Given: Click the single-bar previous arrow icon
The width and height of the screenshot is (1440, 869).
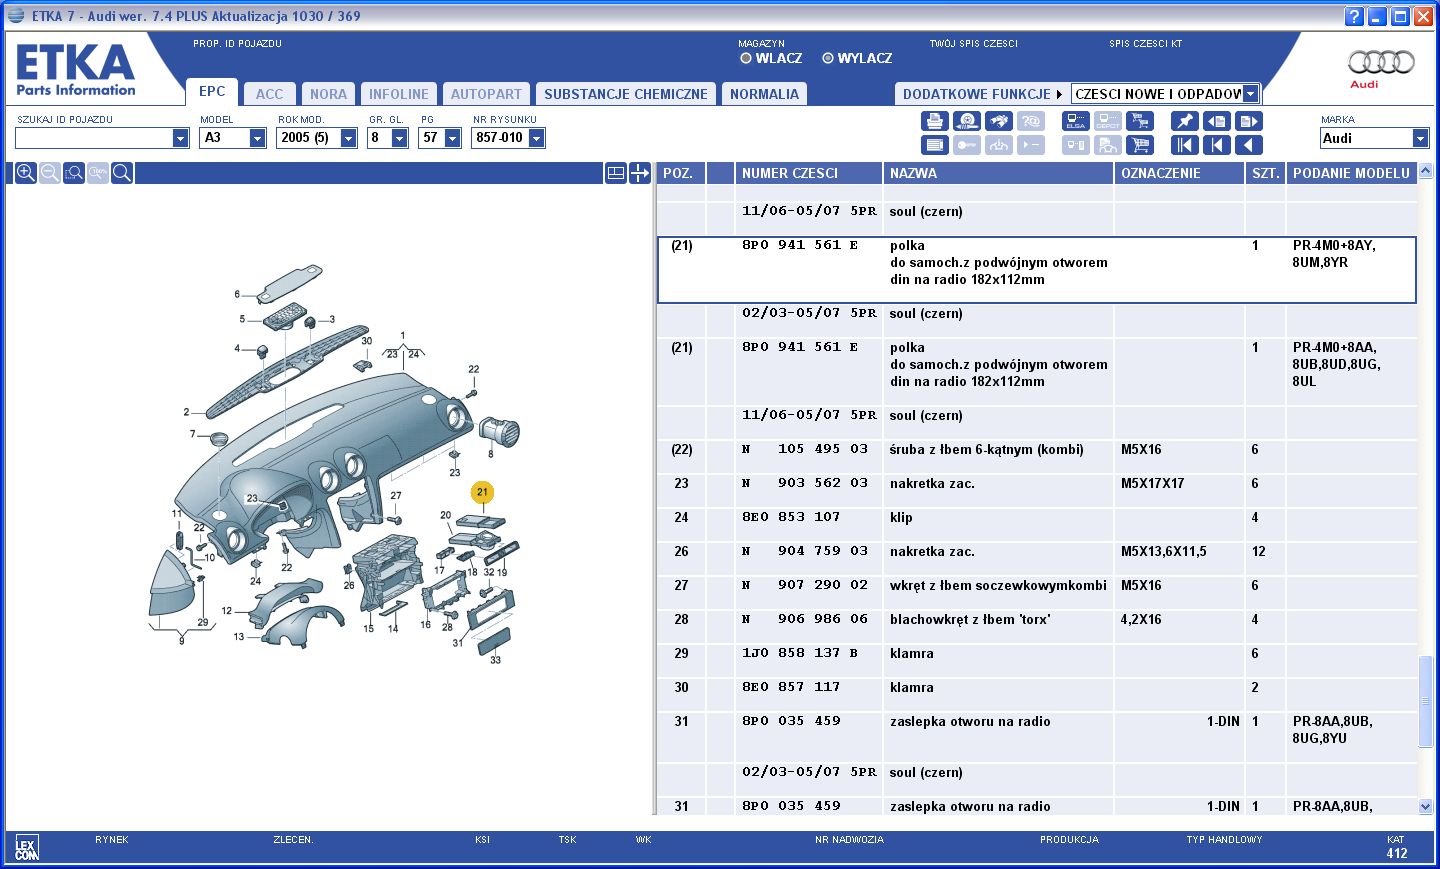Looking at the screenshot, I should 1216,145.
